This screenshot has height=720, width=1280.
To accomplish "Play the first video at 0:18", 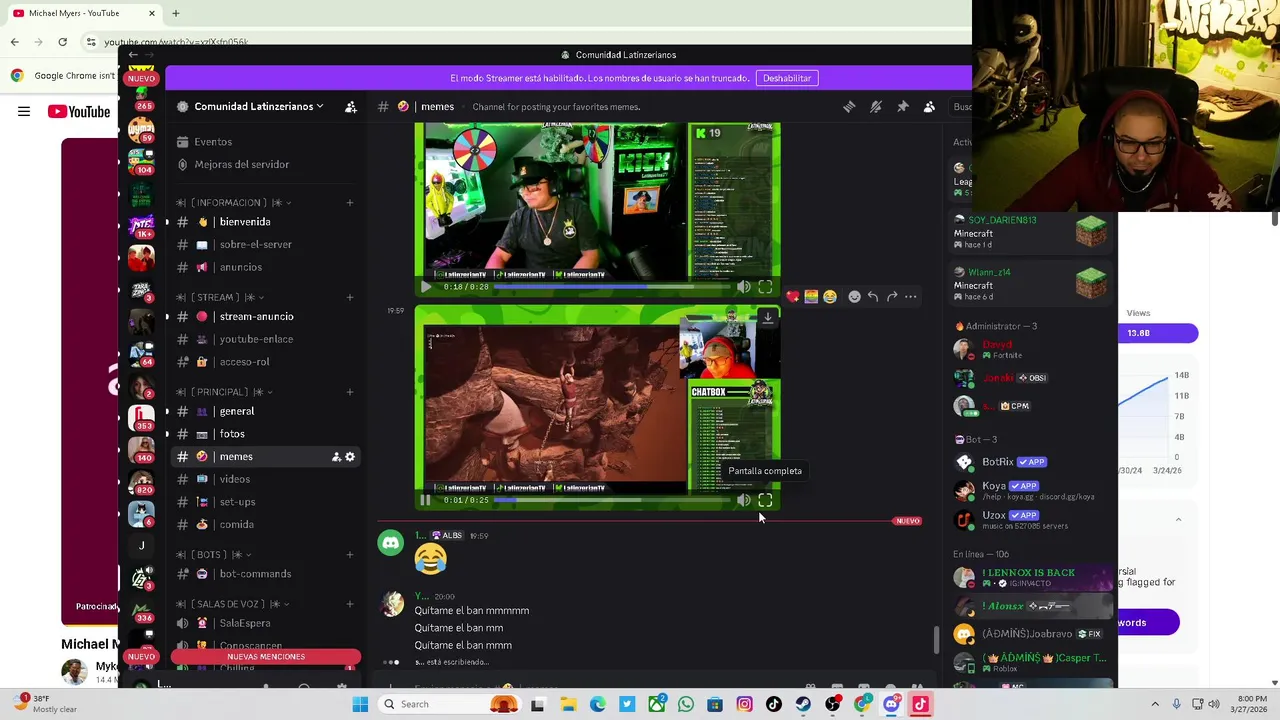I will [x=426, y=287].
